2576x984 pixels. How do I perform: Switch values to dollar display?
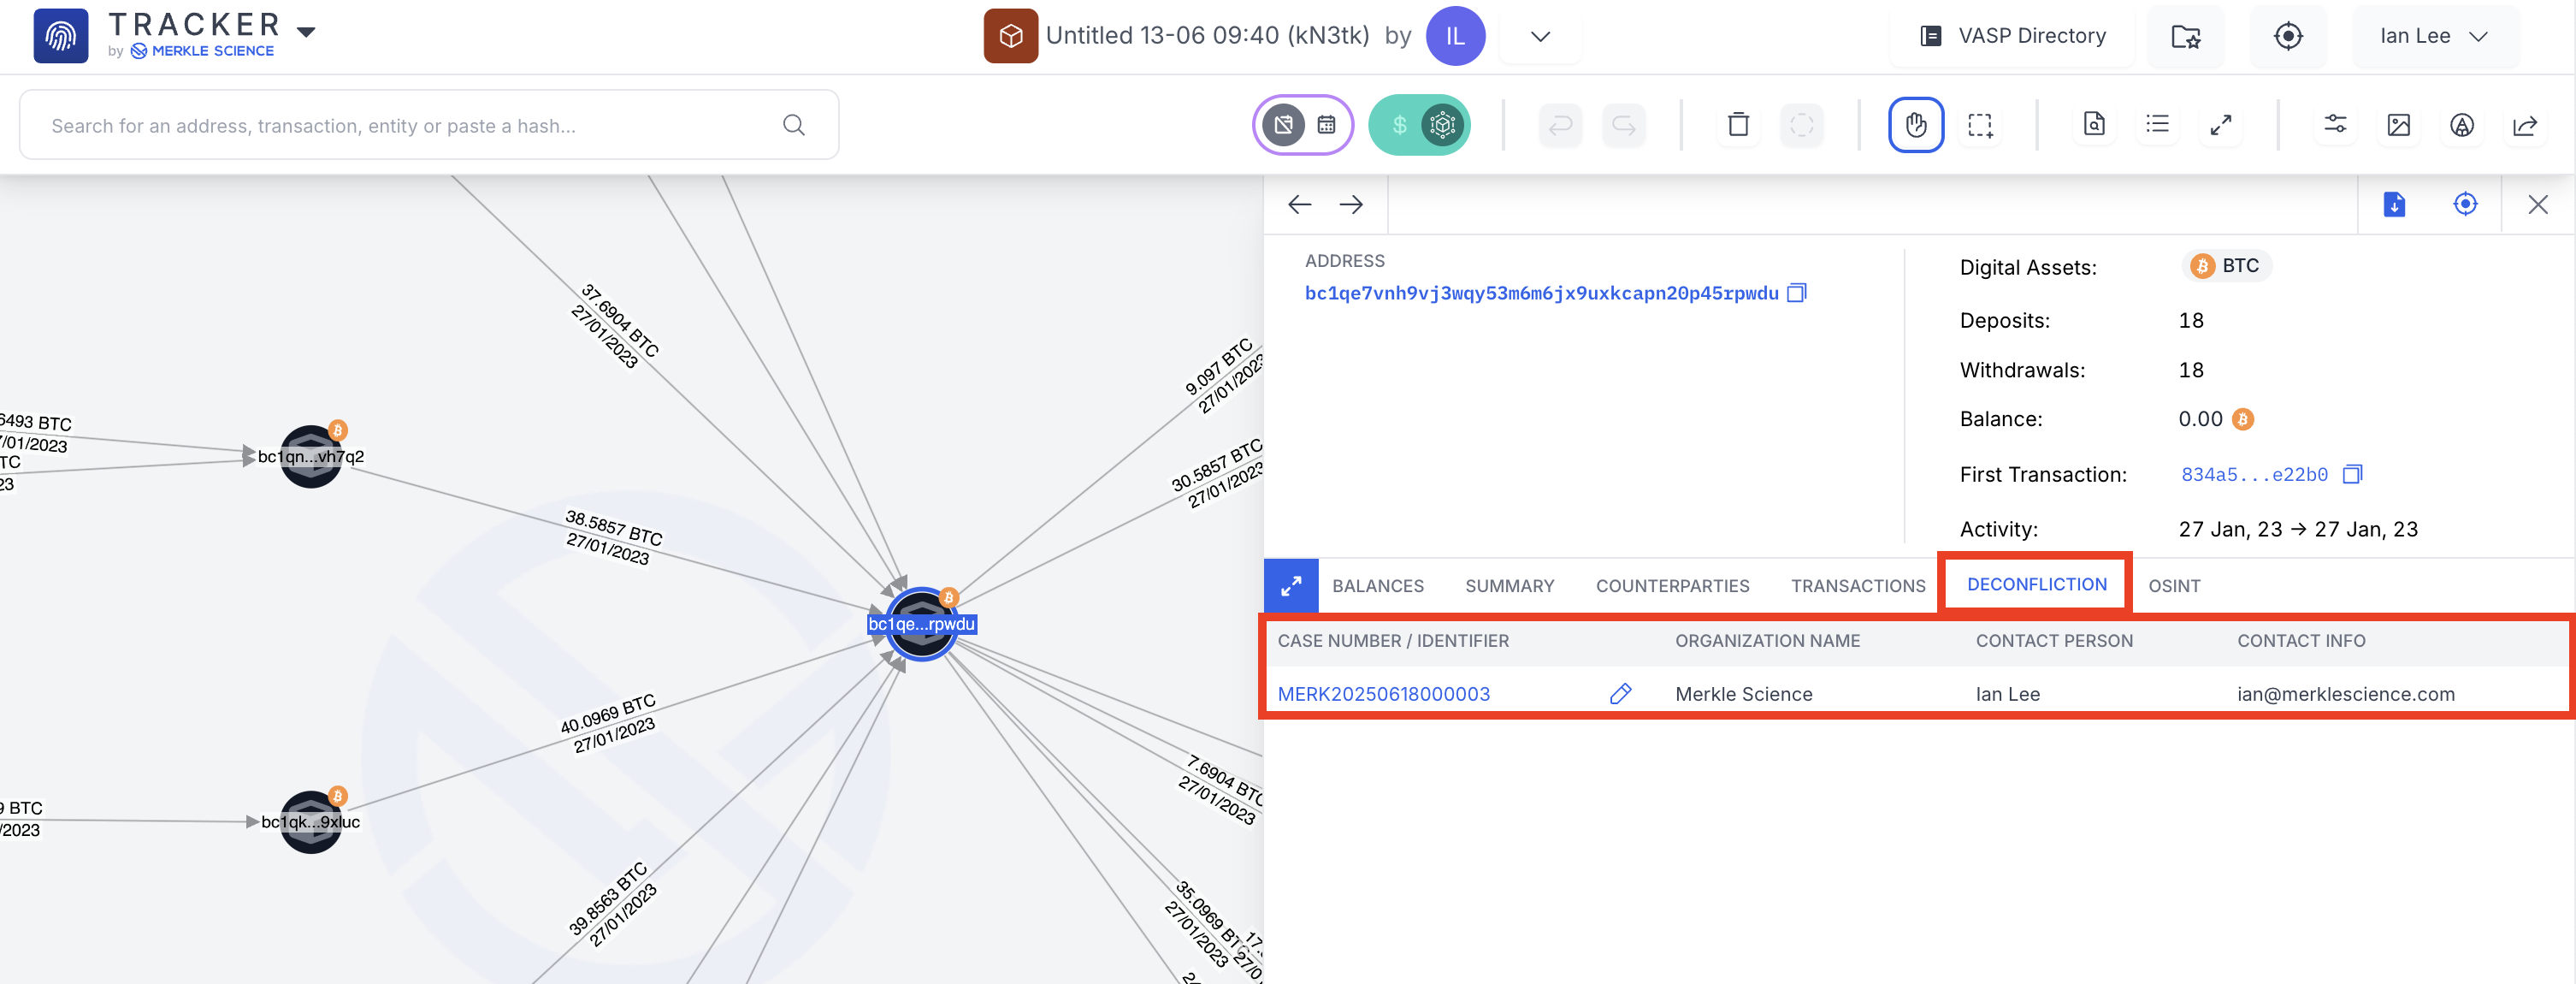[1399, 125]
